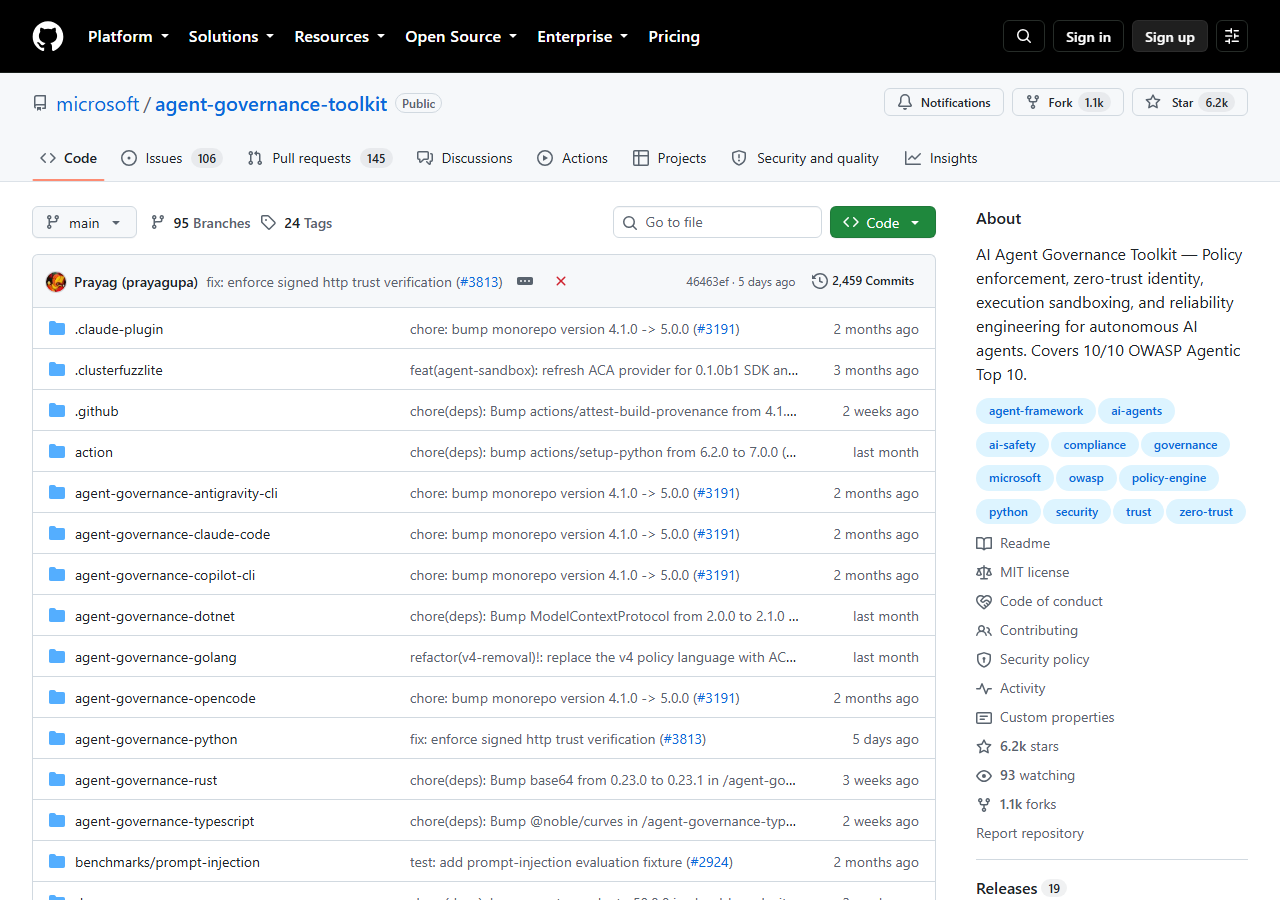This screenshot has height=900, width=1280.
Task: Click the shield icon beside Security policy
Action: click(x=984, y=659)
